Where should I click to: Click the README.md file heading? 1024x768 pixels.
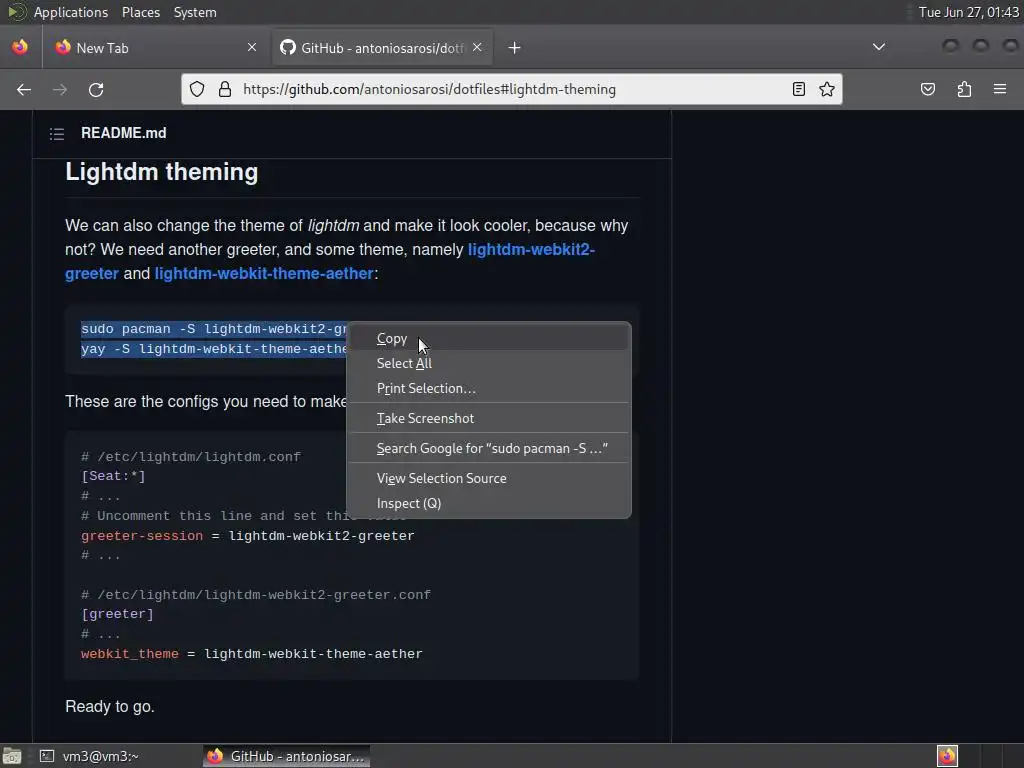tap(123, 133)
